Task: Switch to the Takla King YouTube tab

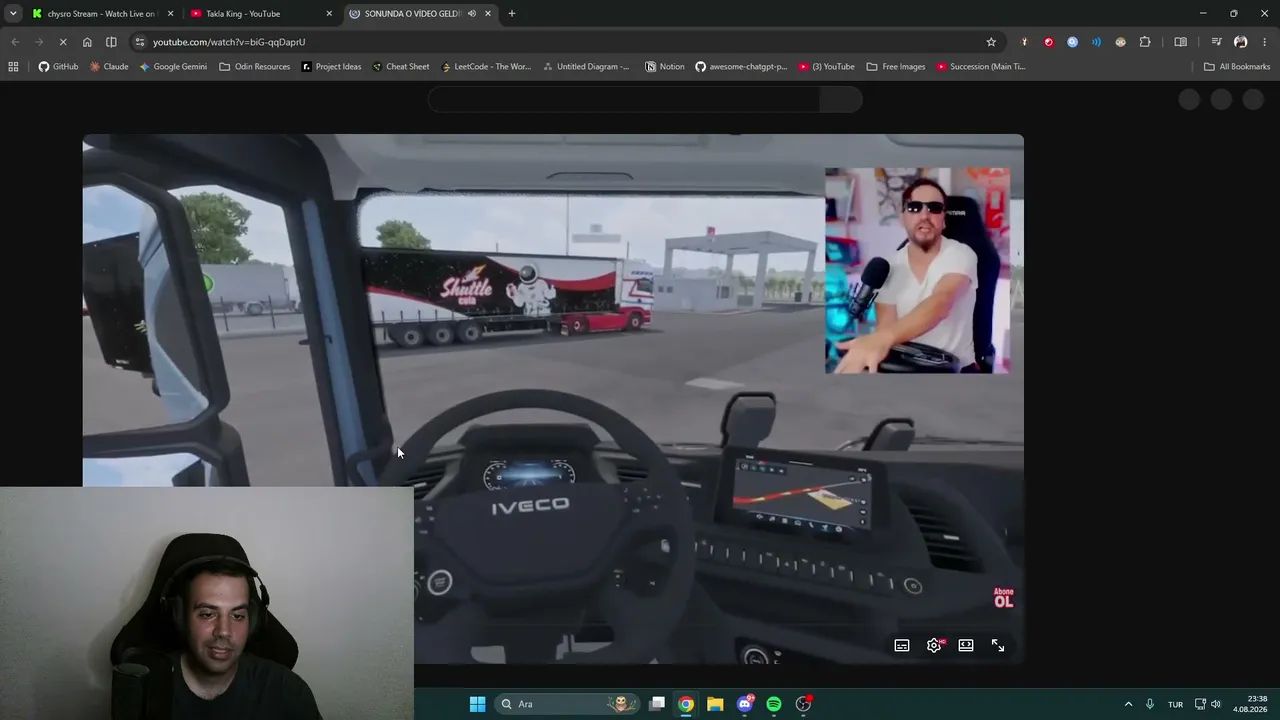Action: [260, 14]
